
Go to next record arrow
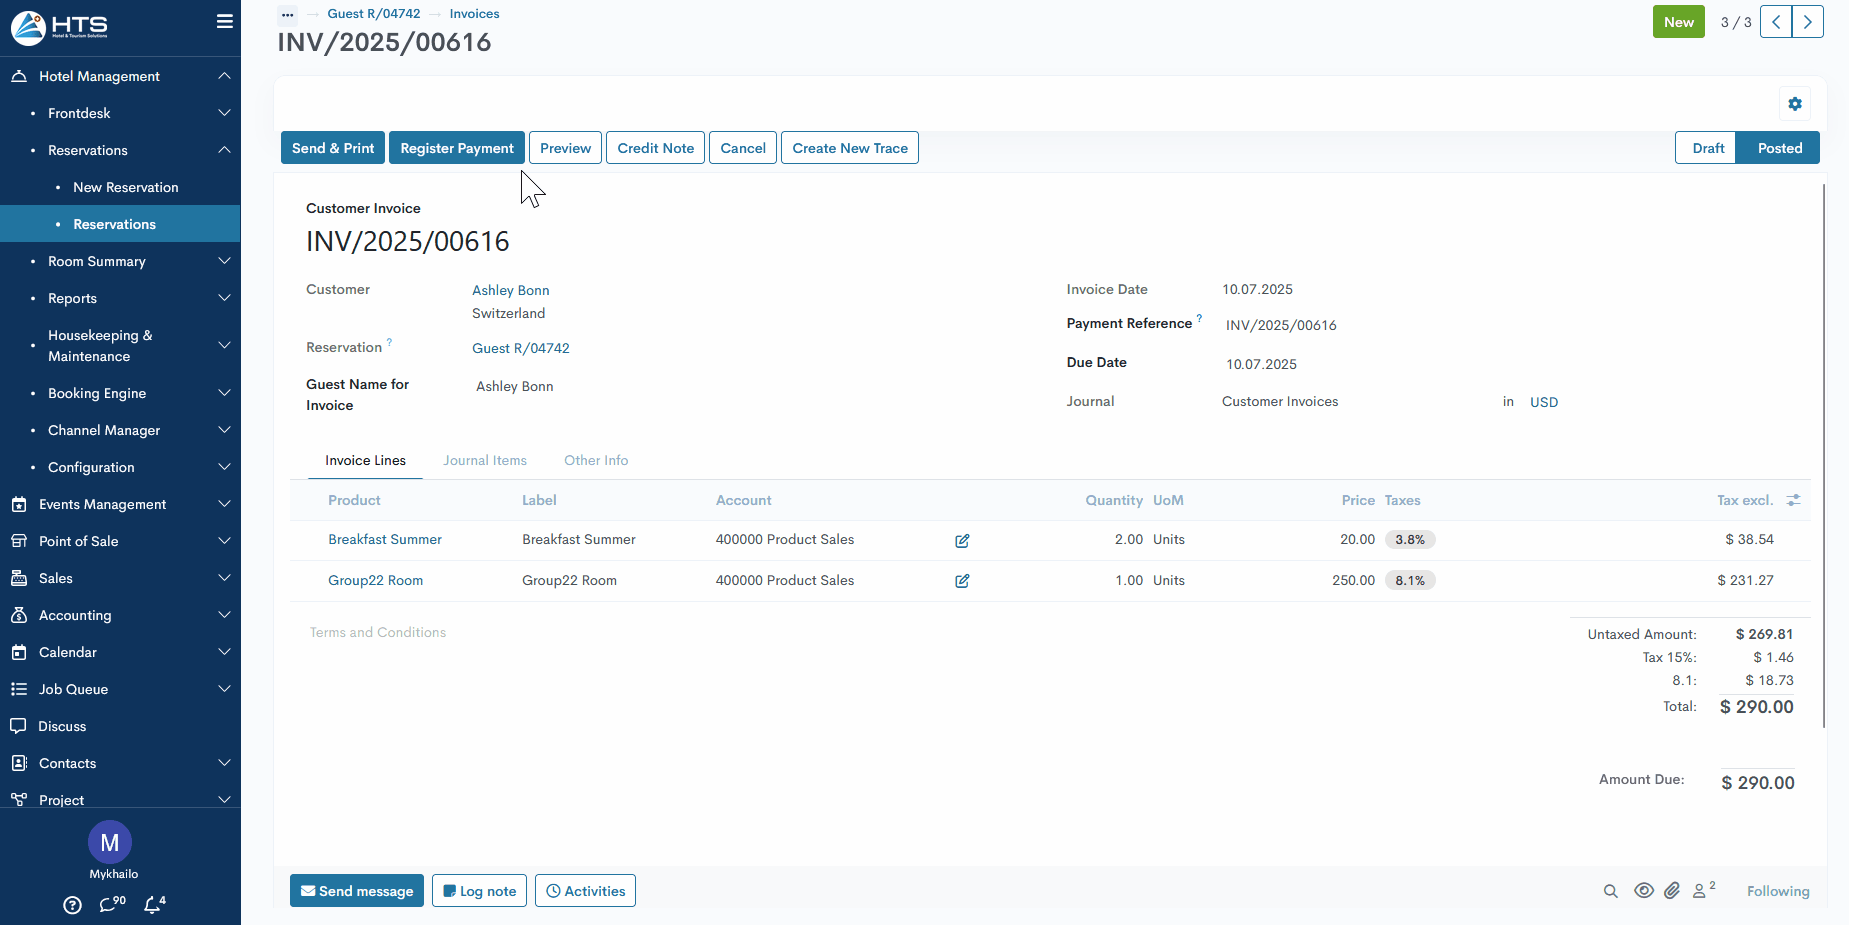[1807, 22]
